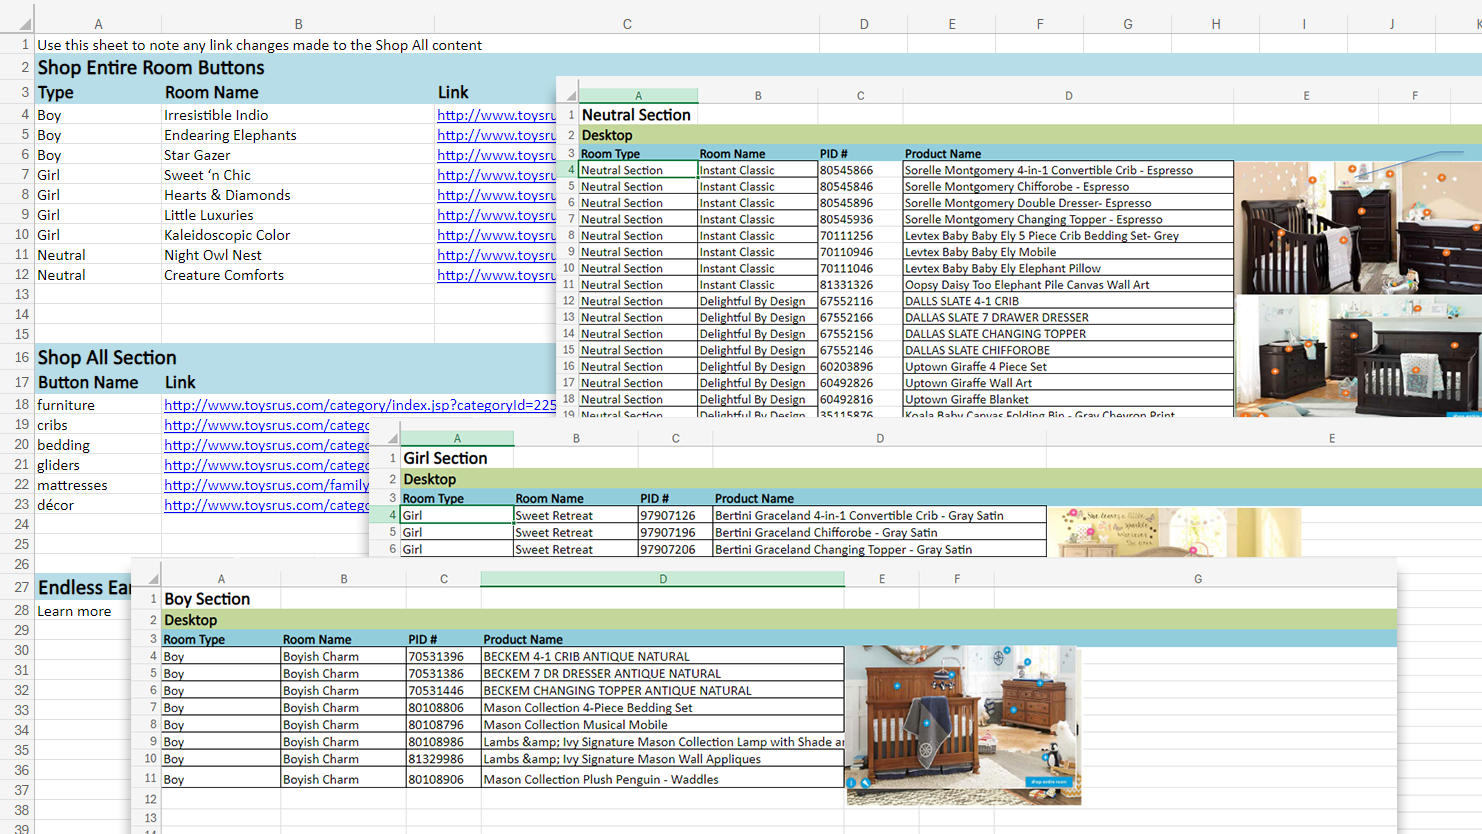Click Girl Section sheet's select-all corner

click(x=393, y=438)
